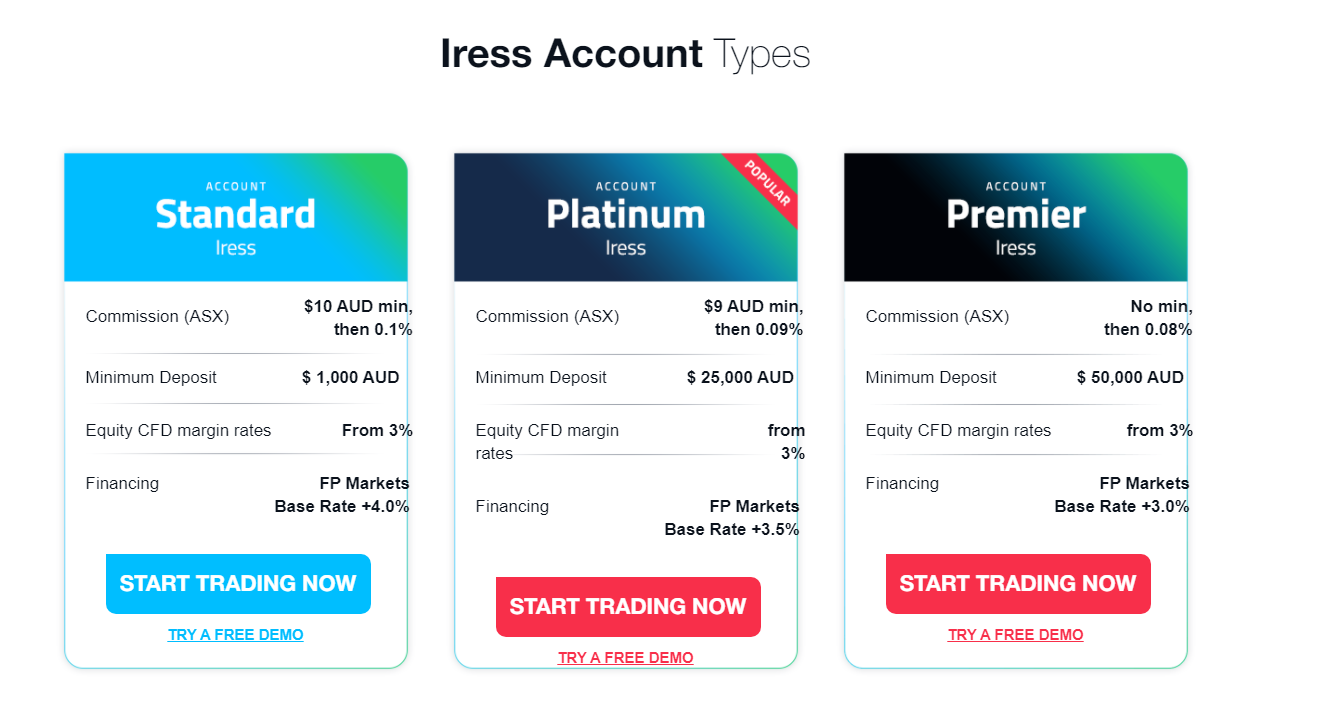The height and width of the screenshot is (708, 1319).
Task: Click the $50,000 AUD minimum deposit value
Action: tap(1131, 378)
